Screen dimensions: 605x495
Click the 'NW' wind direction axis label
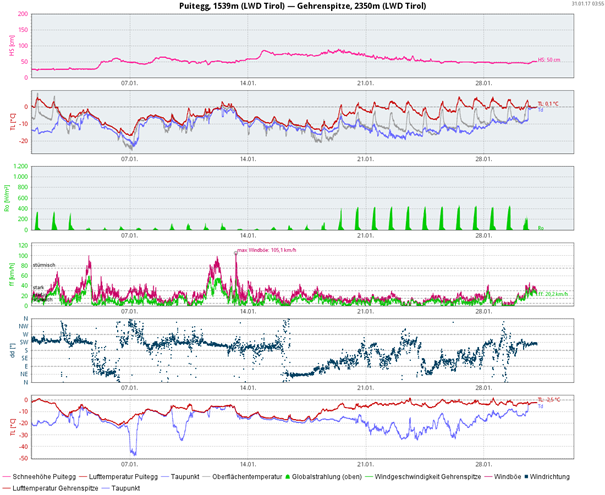[x=25, y=326]
